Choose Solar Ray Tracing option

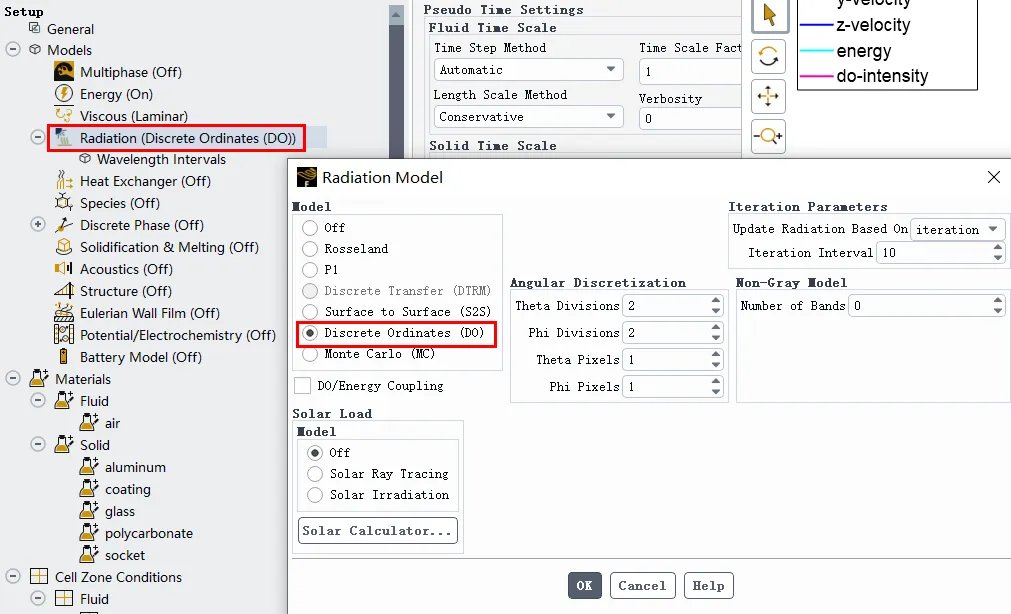[x=315, y=474]
